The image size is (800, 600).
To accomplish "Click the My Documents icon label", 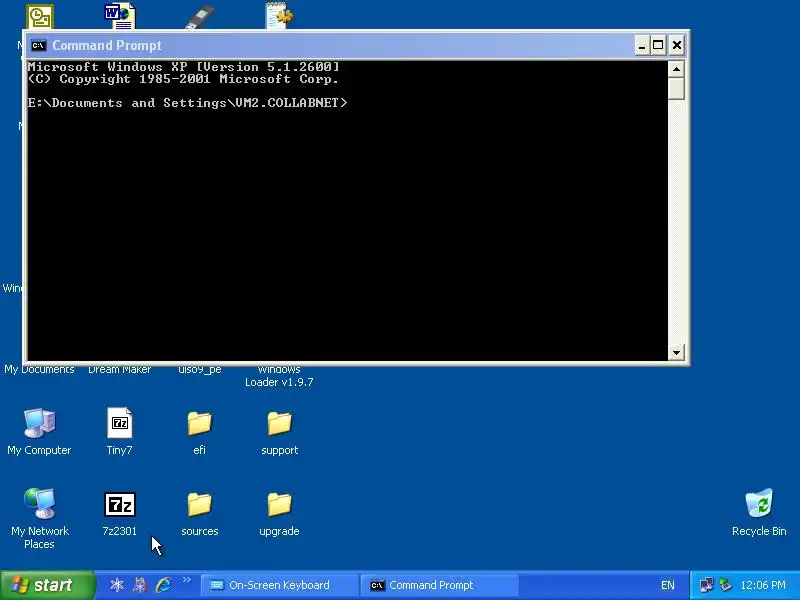I will pyautogui.click(x=39, y=369).
